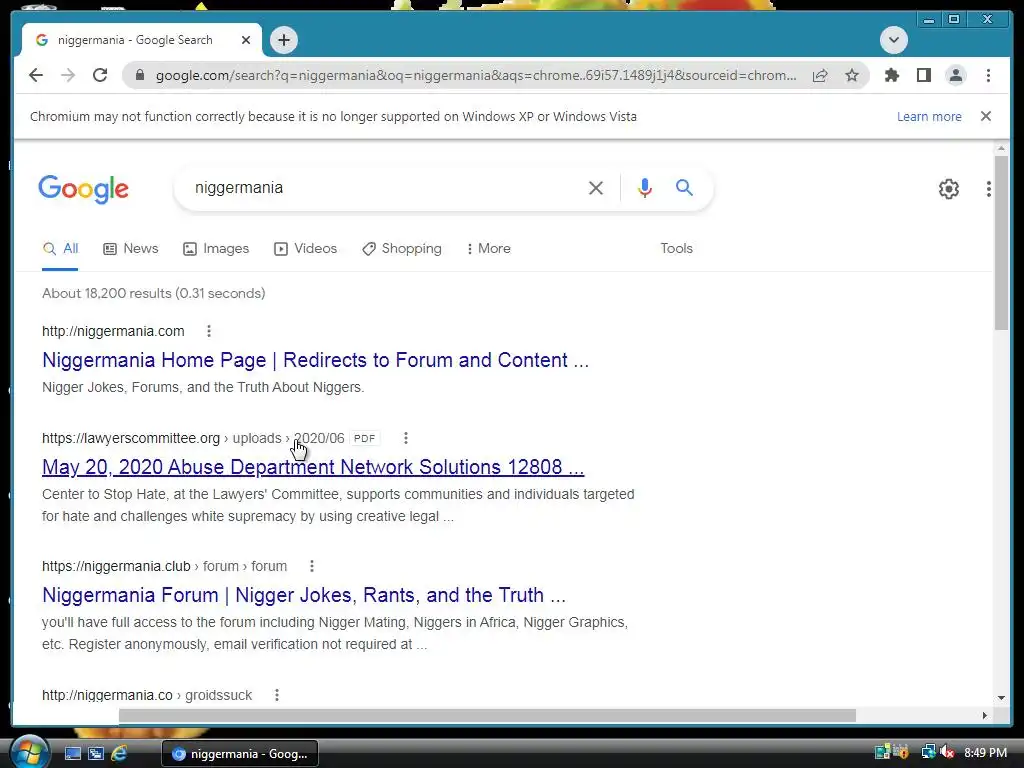The width and height of the screenshot is (1024, 768).
Task: Click the network tray icon
Action: click(928, 753)
